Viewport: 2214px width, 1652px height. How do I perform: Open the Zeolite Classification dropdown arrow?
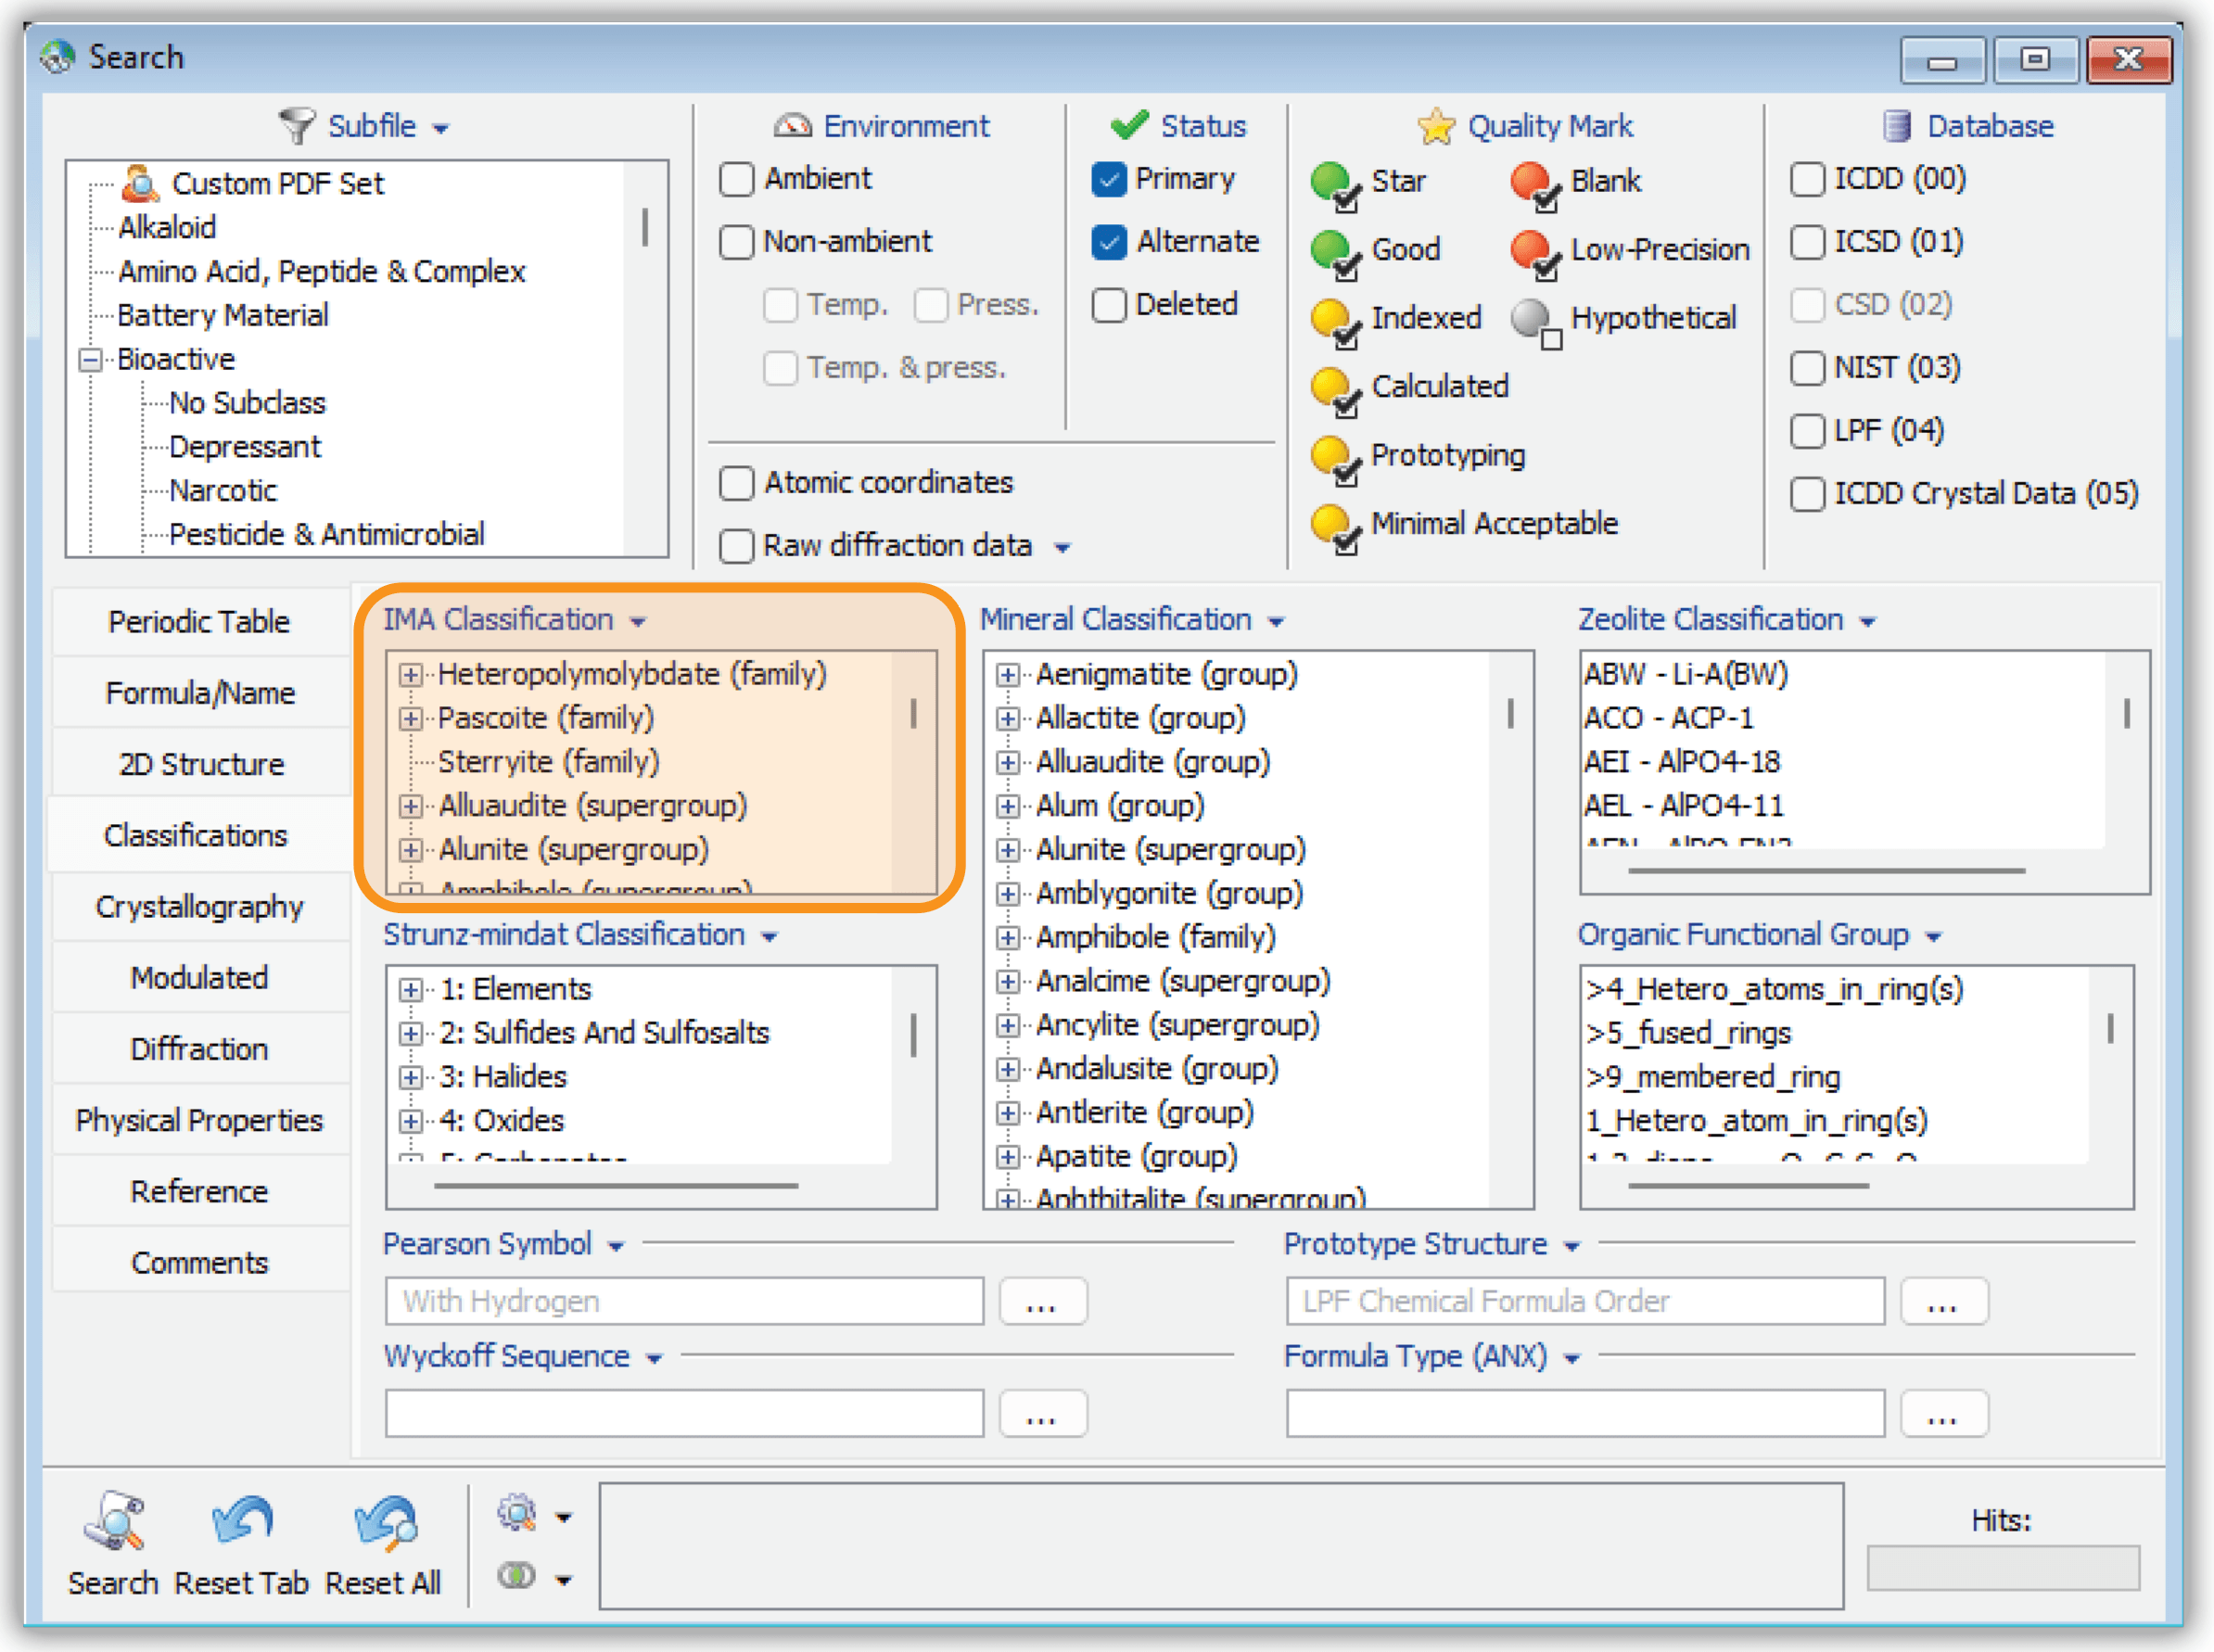[x=1867, y=622]
